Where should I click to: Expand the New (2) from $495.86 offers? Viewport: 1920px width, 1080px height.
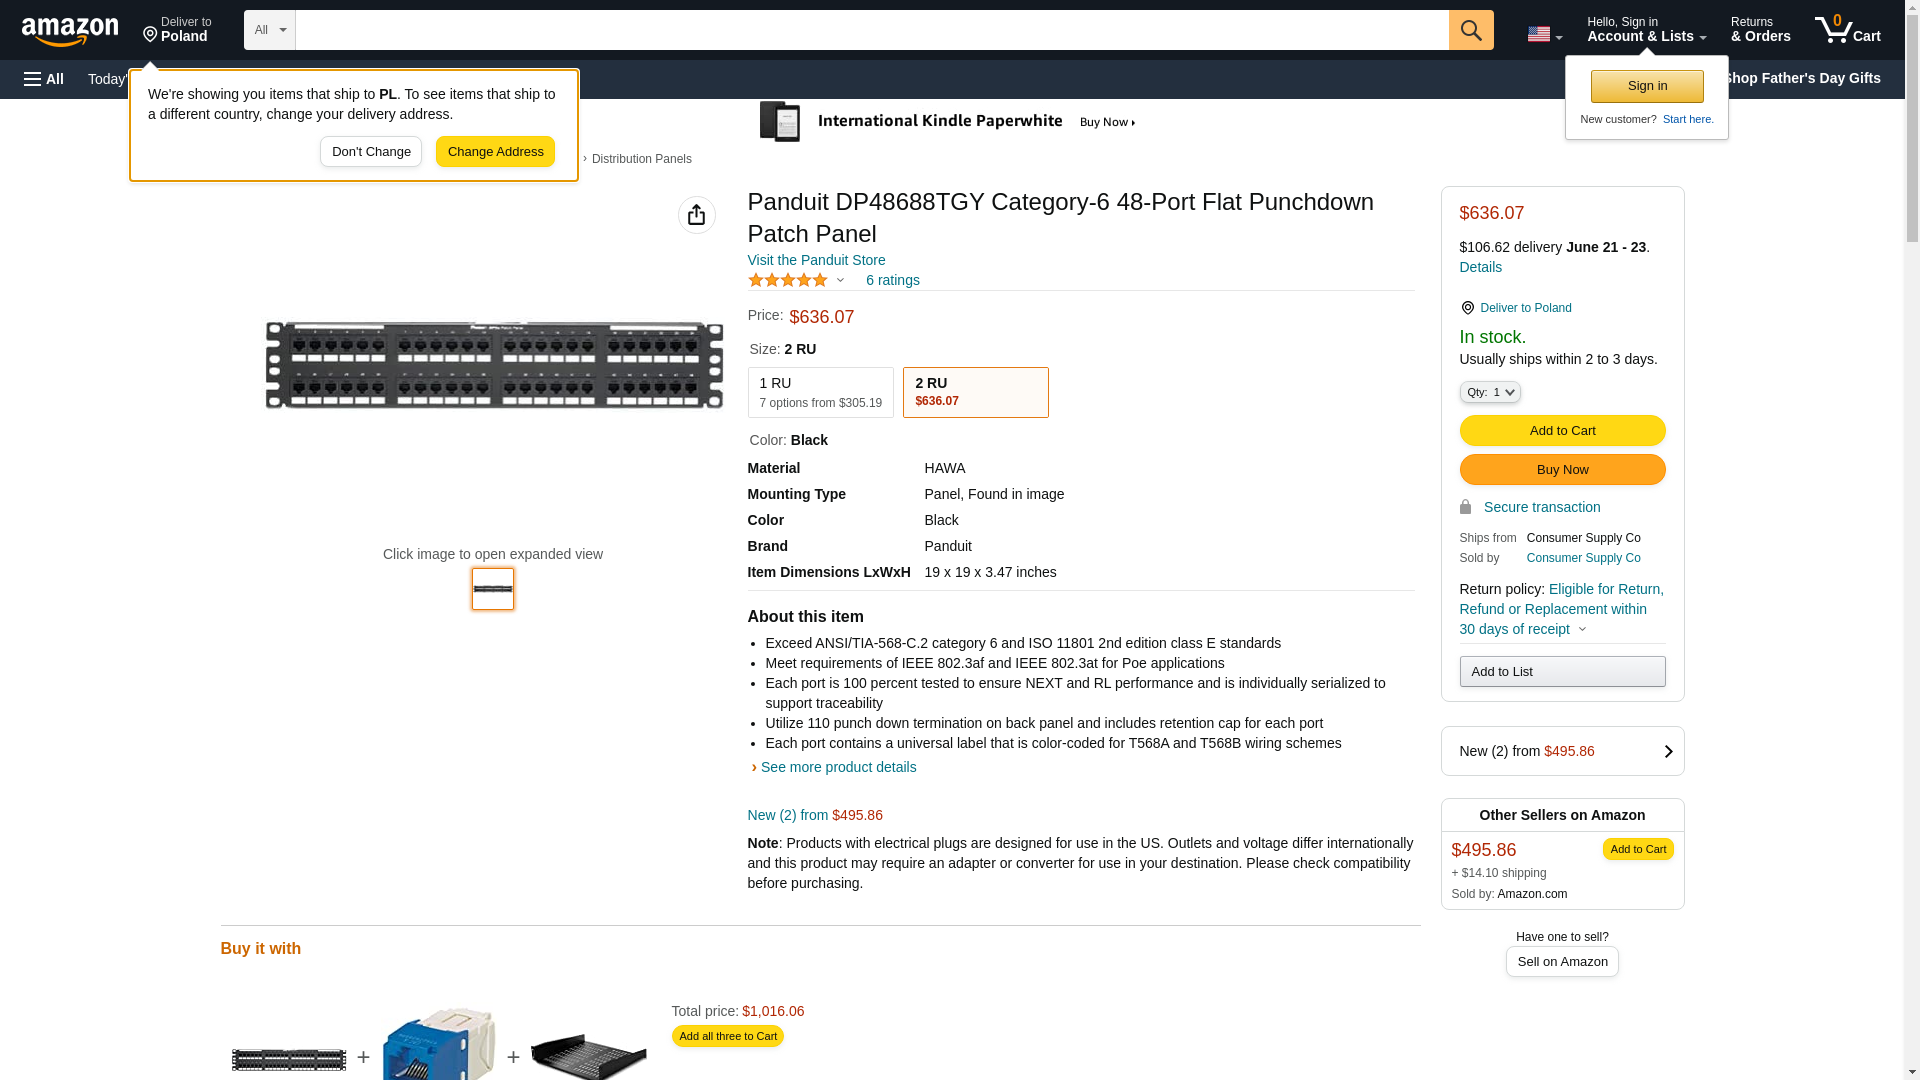tap(1561, 751)
